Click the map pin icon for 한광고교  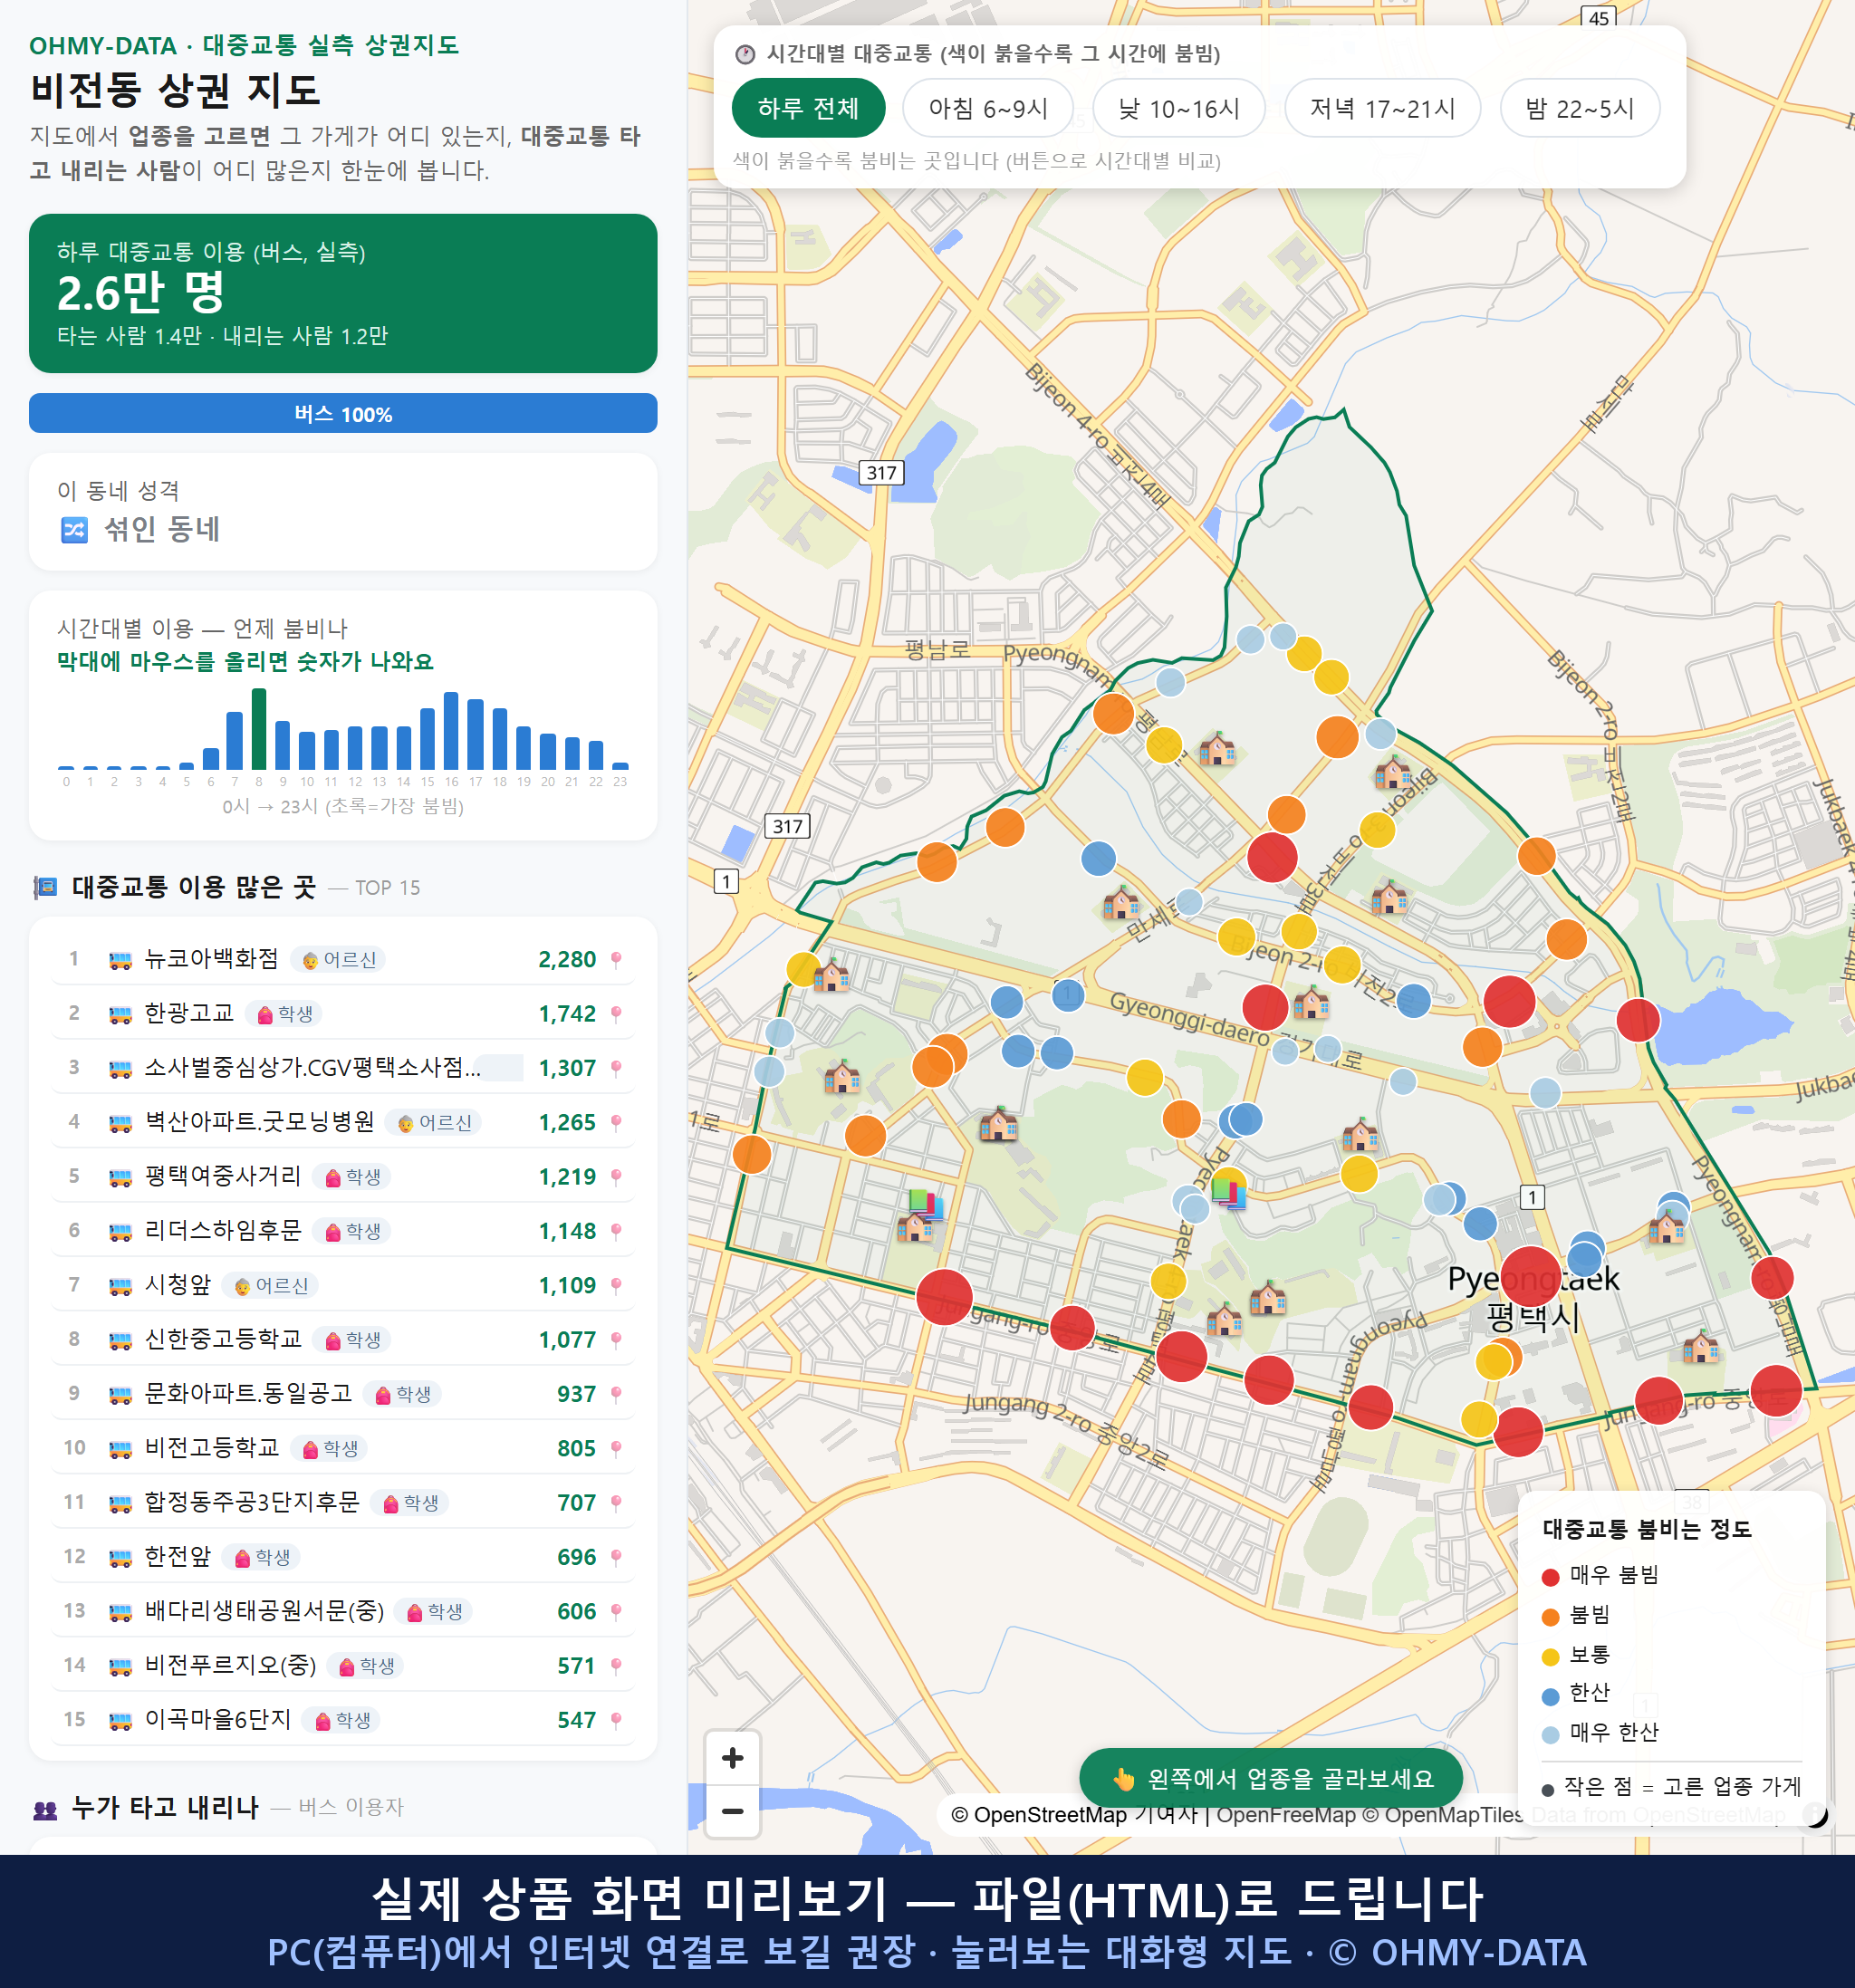(616, 1014)
